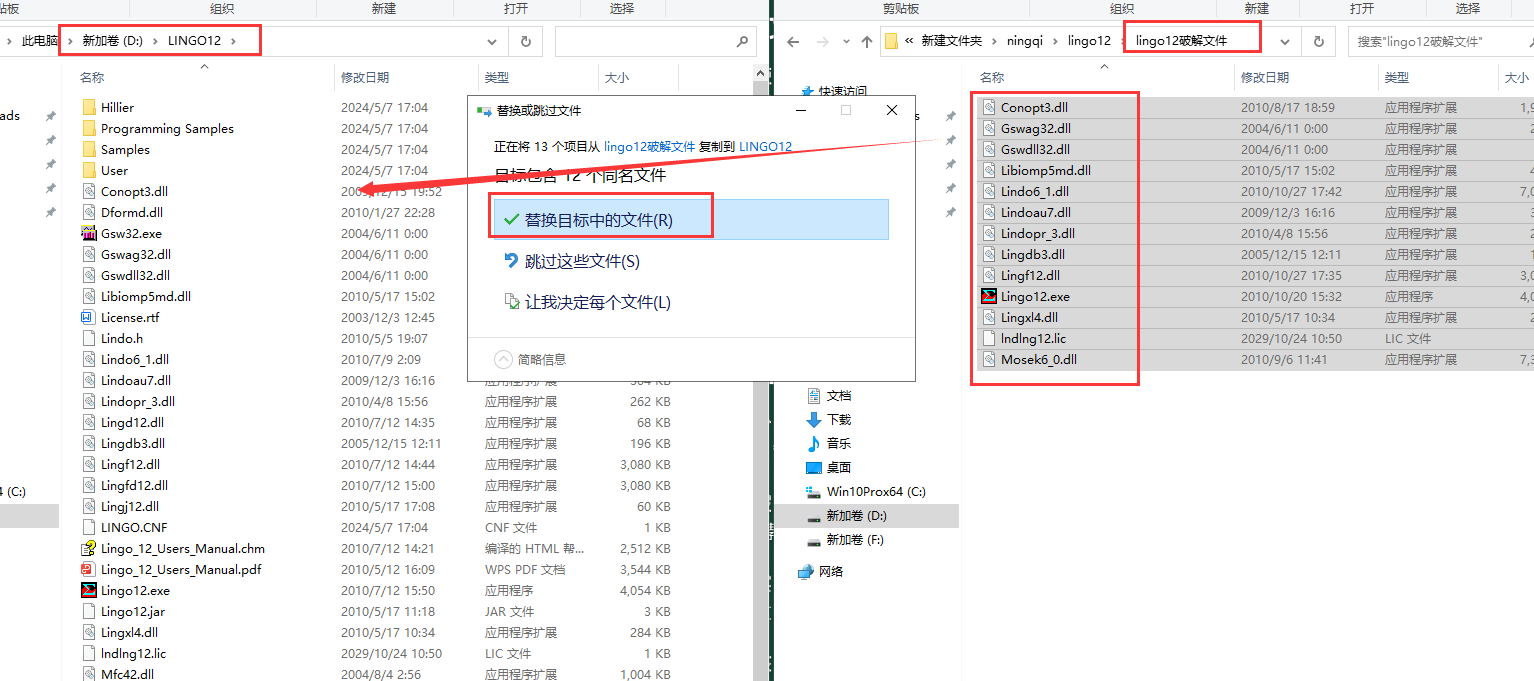Select Lingo12.exe icon in LINGO12 window

pyautogui.click(x=89, y=590)
